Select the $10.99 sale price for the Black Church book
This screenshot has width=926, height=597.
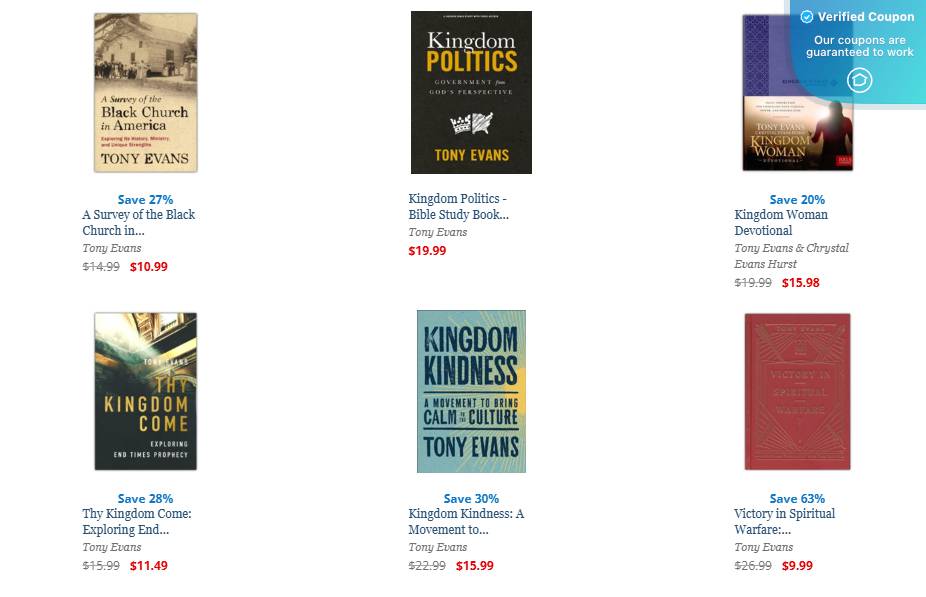pos(149,266)
